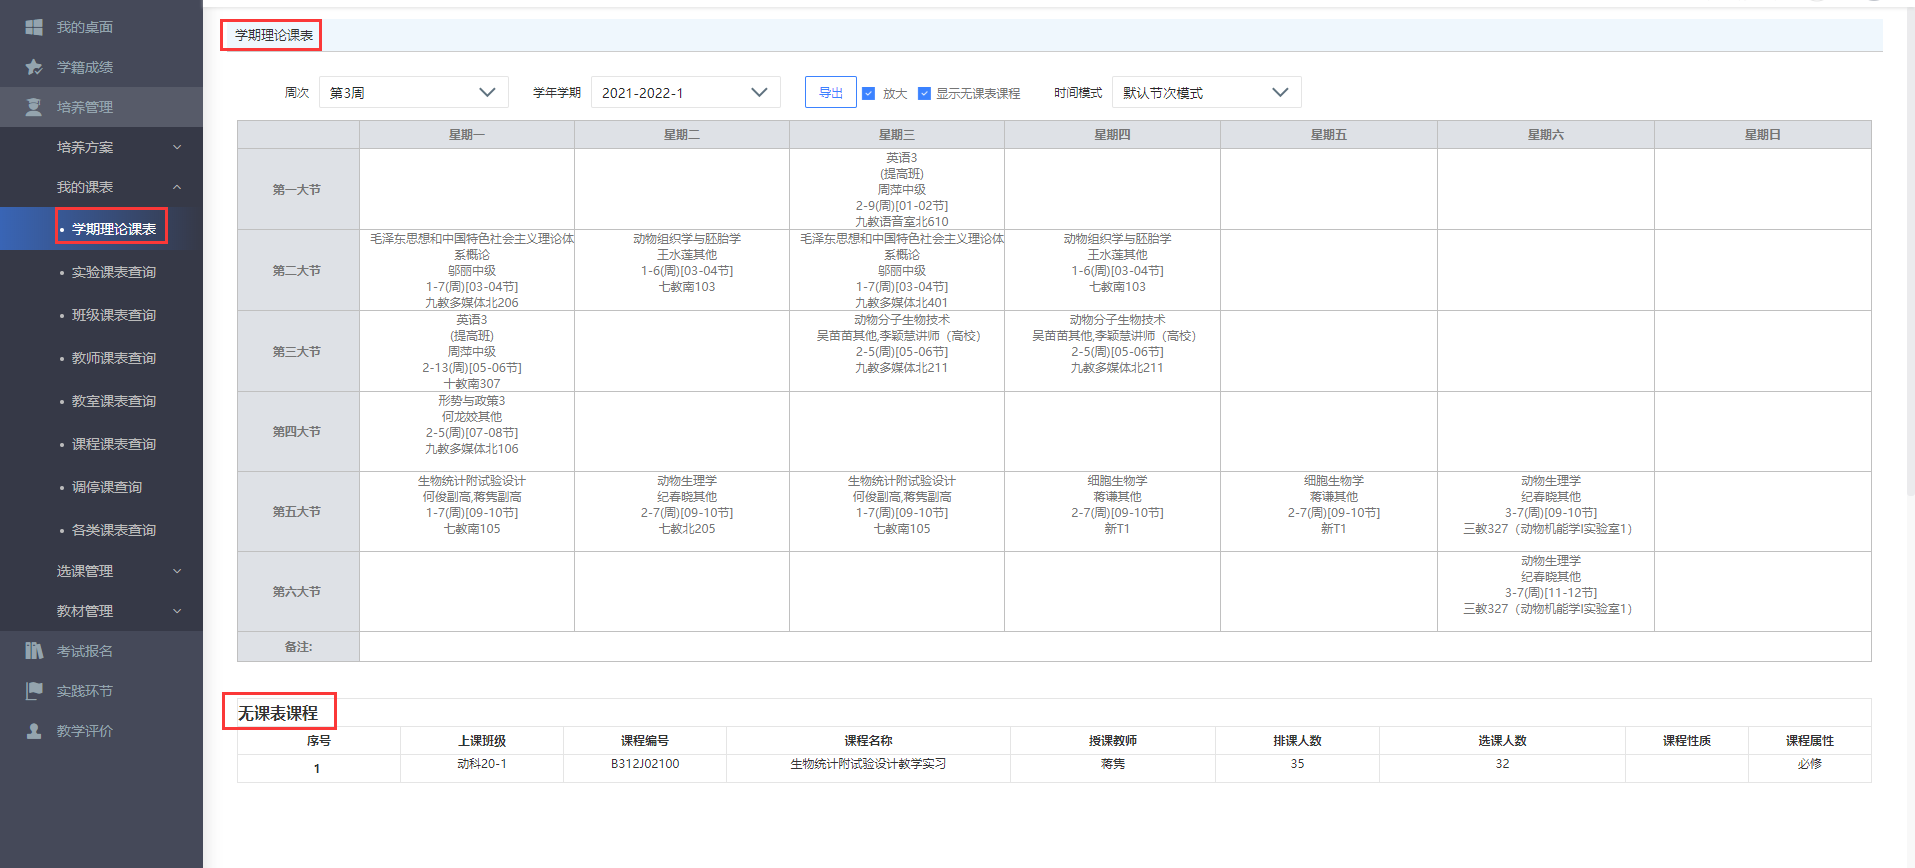Open the 时间模式 dropdown

[x=1205, y=93]
